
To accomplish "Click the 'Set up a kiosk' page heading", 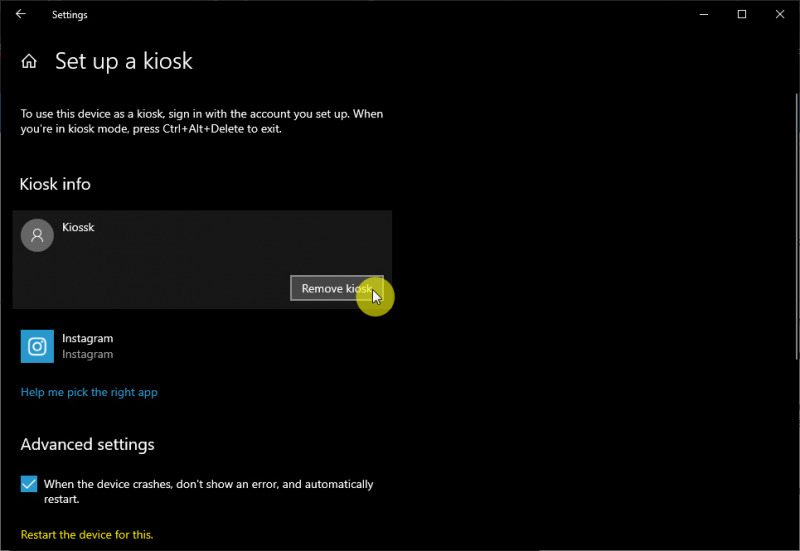I will tap(123, 61).
